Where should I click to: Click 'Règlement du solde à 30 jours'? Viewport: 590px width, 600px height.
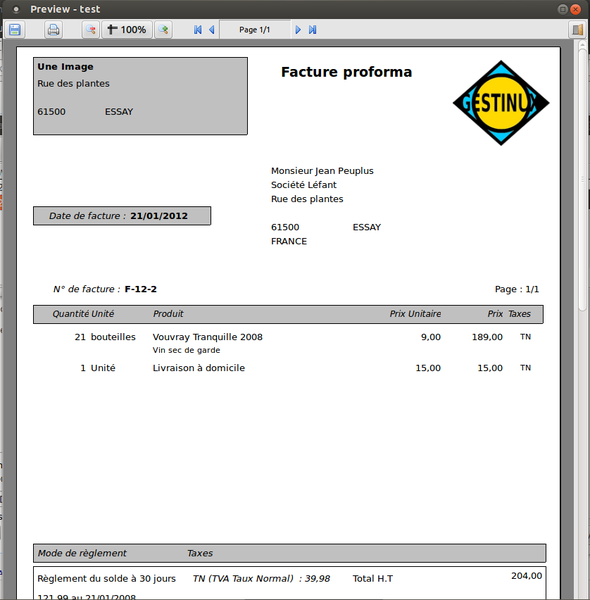[x=106, y=579]
